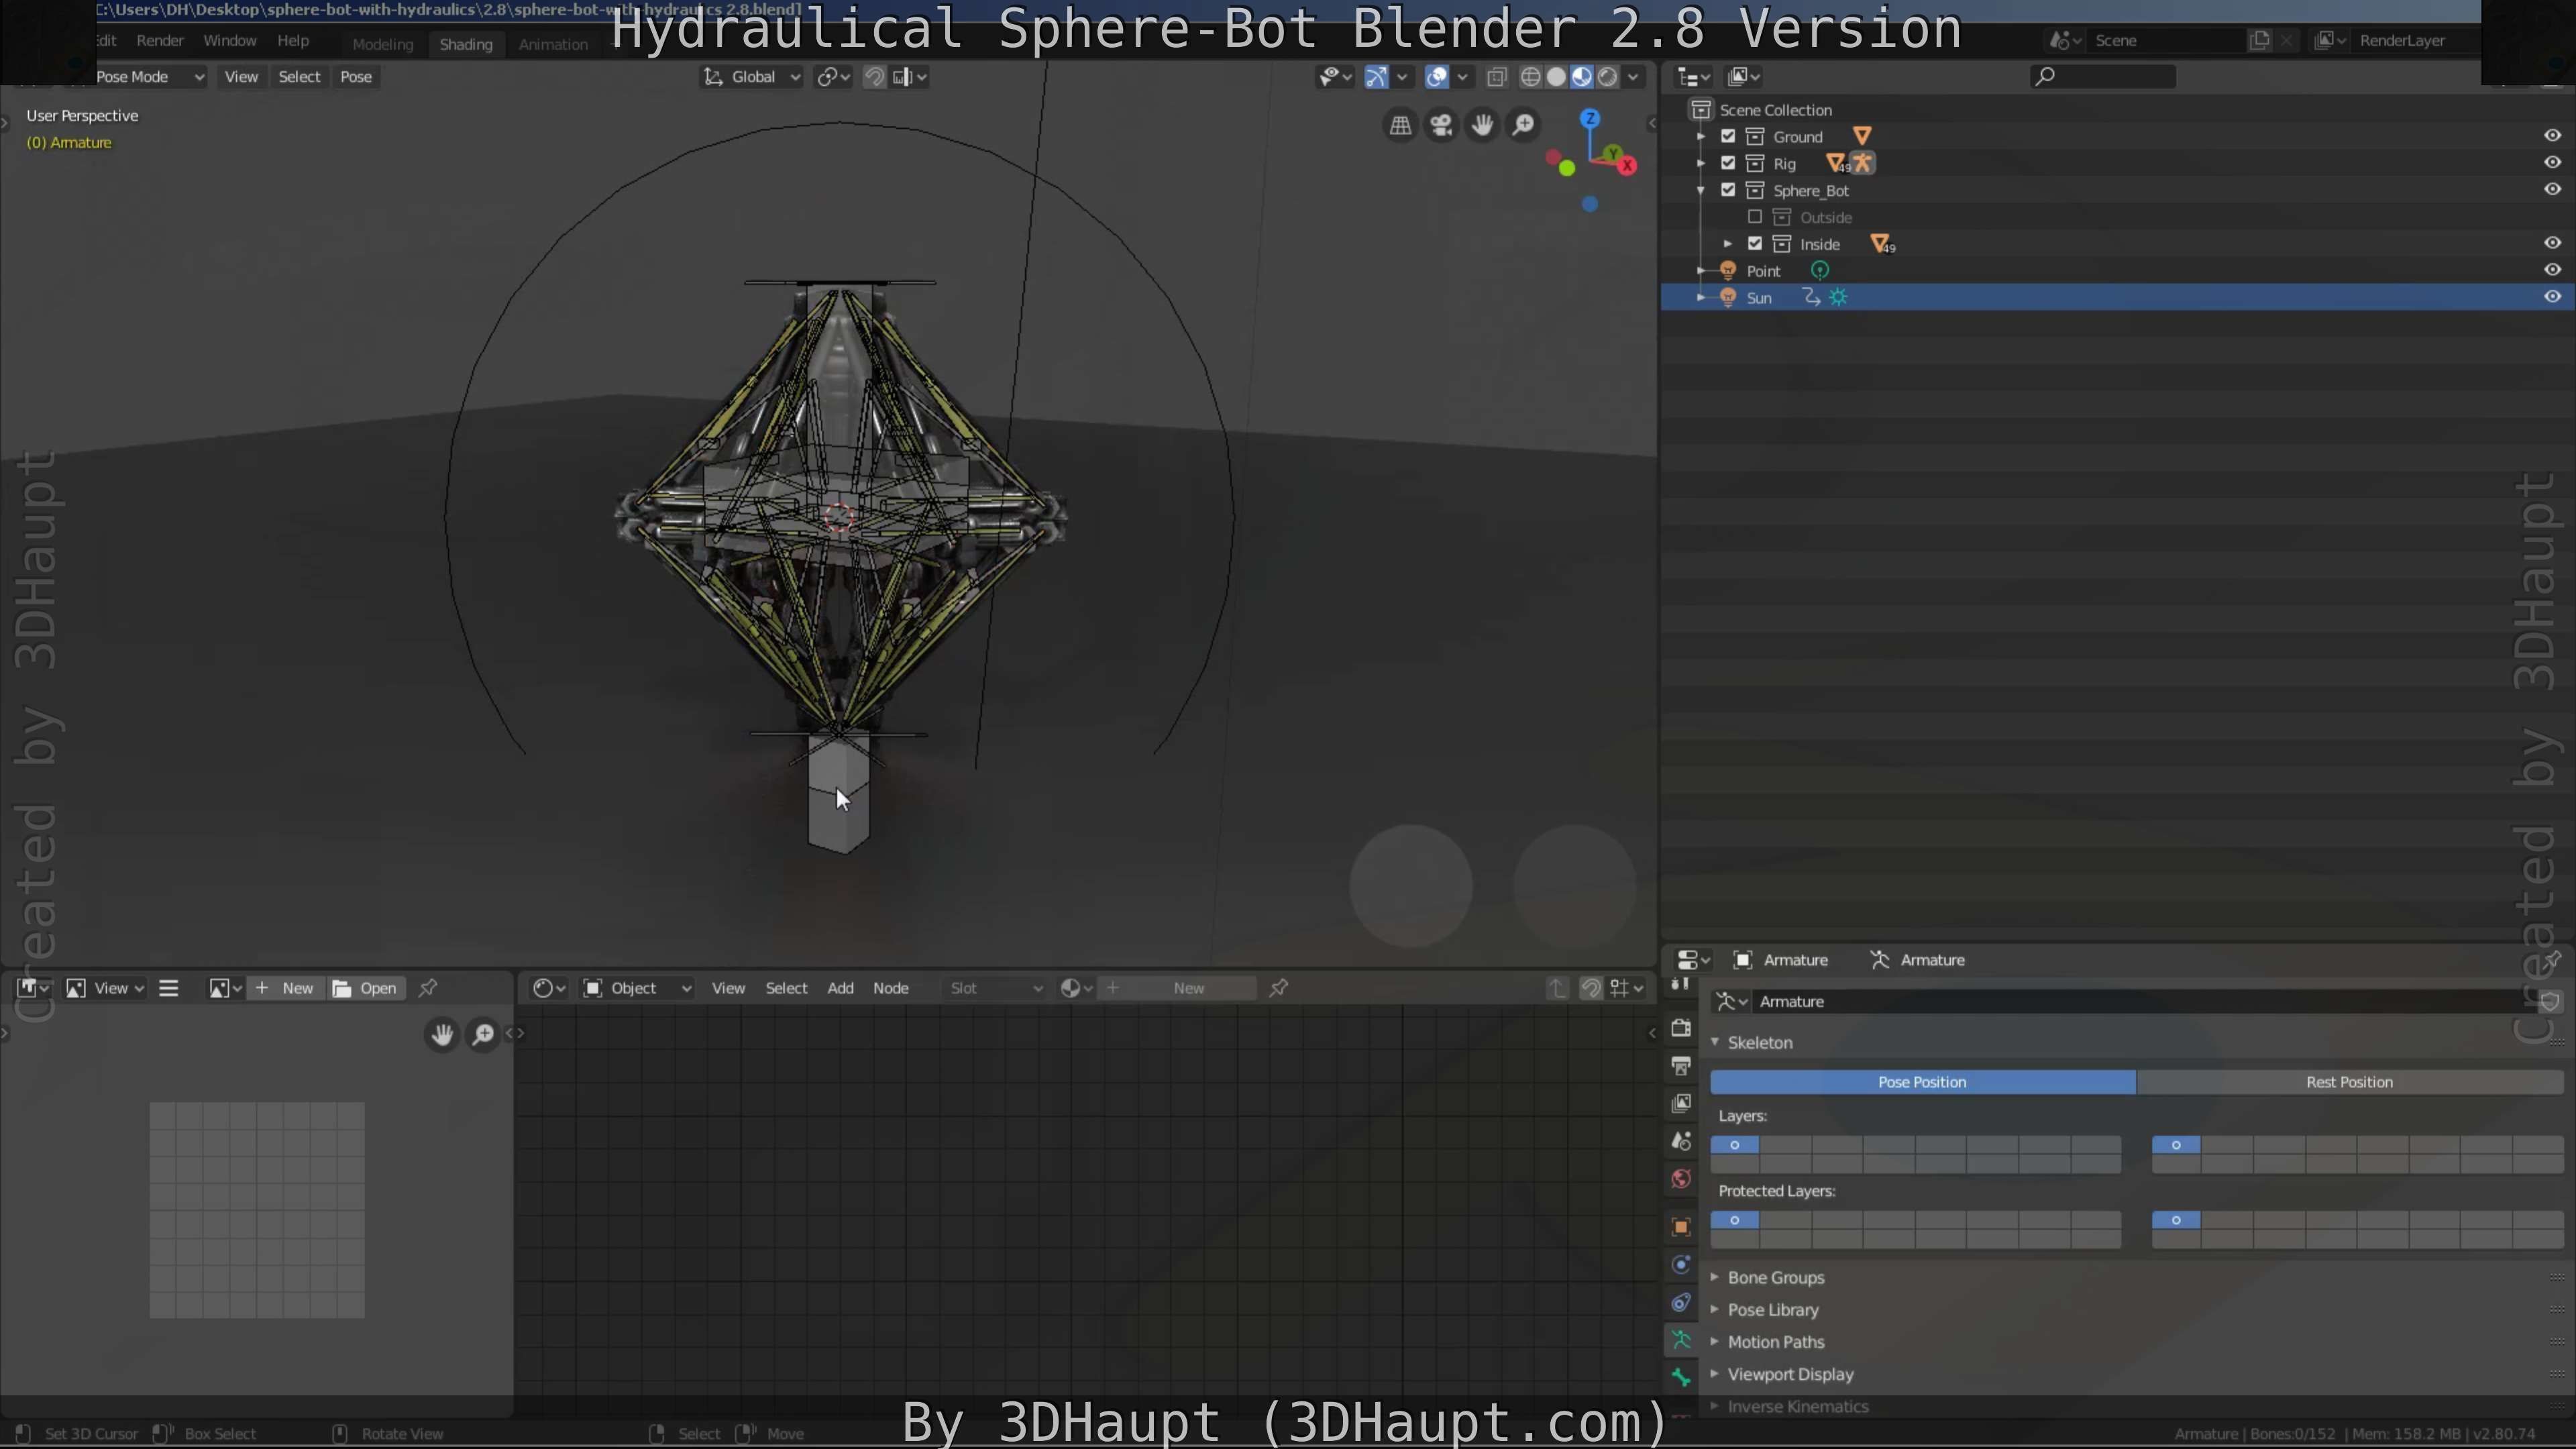Open the Pose Mode dropdown
2576x1449 pixels.
pyautogui.click(x=149, y=77)
